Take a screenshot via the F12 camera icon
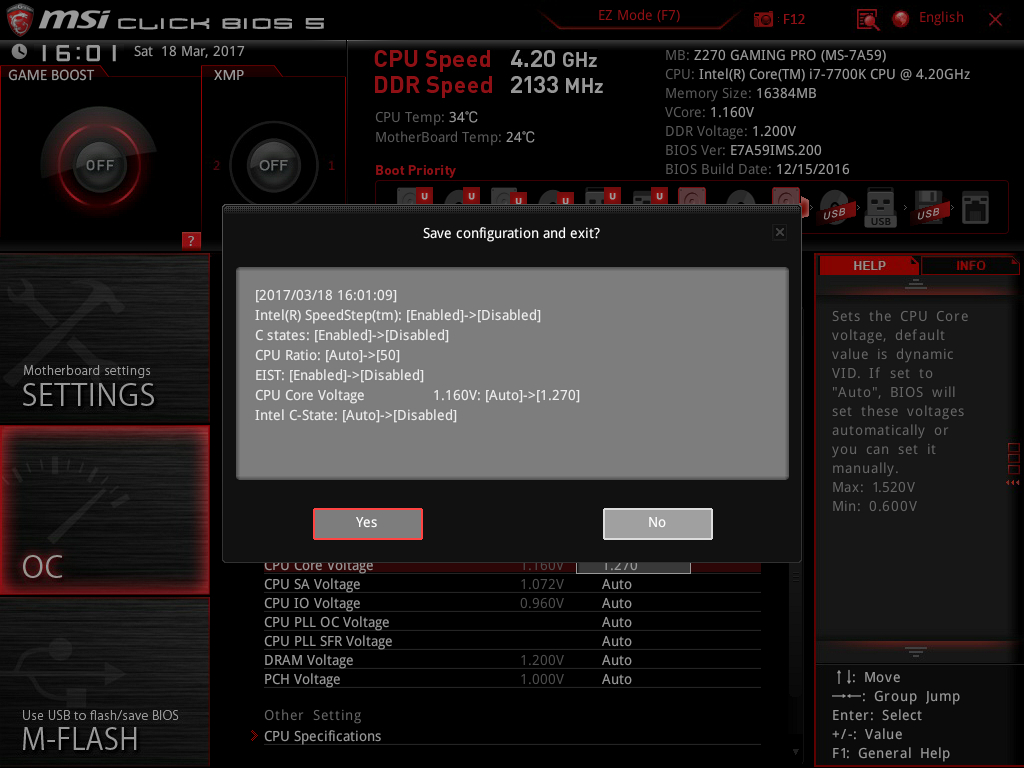The image size is (1024, 768). pyautogui.click(x=762, y=18)
